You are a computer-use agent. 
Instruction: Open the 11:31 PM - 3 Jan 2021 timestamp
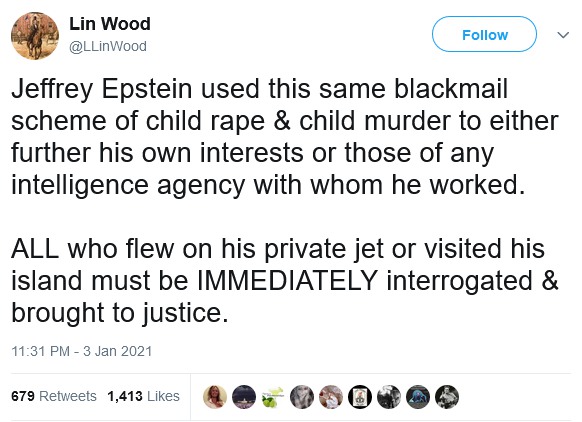pyautogui.click(x=82, y=351)
